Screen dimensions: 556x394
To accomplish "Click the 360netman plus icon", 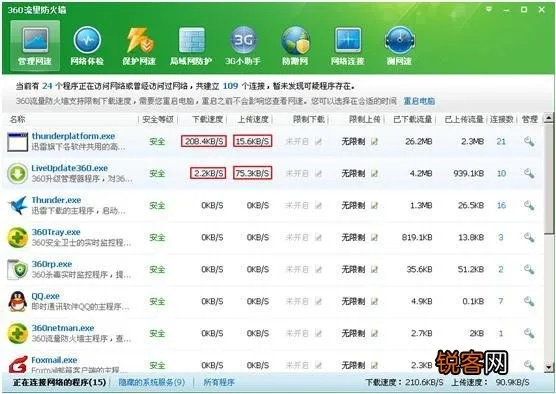I will 17,333.
